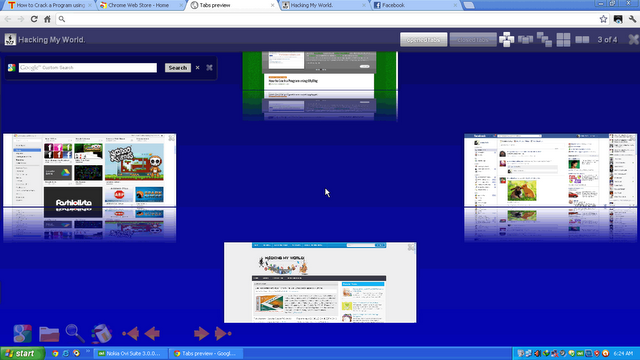
Task: Jump to first tab with left-end arrow
Action: click(x=131, y=333)
